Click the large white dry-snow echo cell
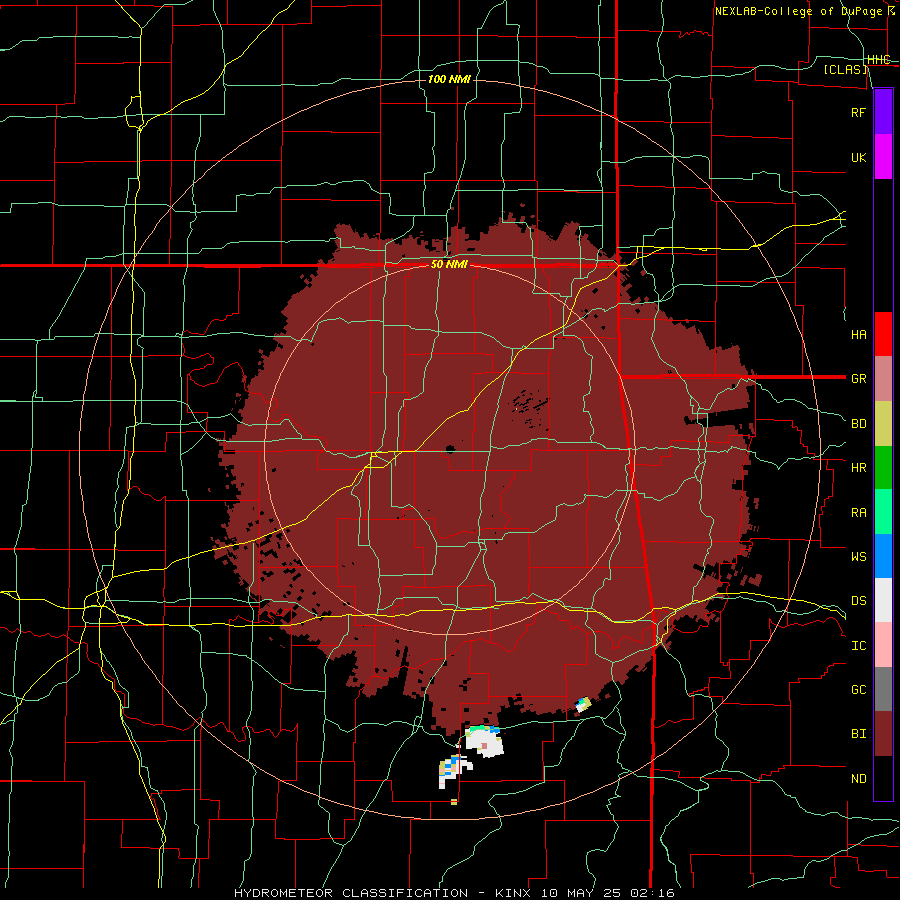Image resolution: width=900 pixels, height=900 pixels. 484,743
